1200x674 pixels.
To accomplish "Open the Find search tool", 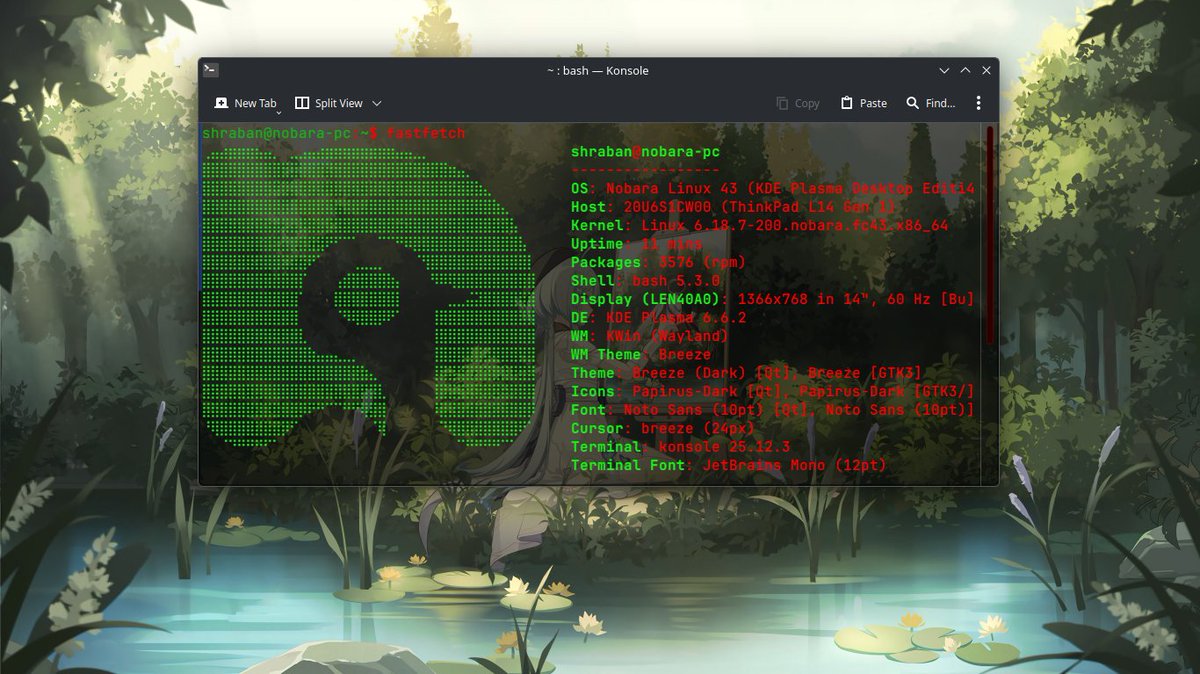I will click(930, 103).
